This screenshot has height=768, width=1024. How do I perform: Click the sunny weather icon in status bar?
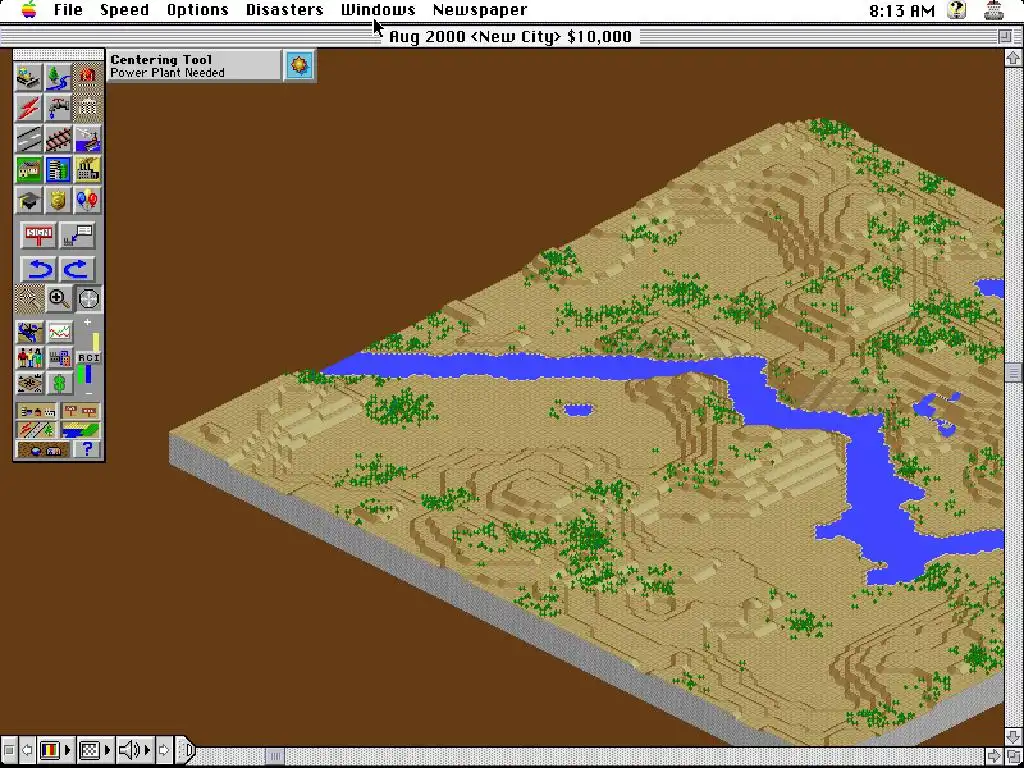pyautogui.click(x=299, y=65)
